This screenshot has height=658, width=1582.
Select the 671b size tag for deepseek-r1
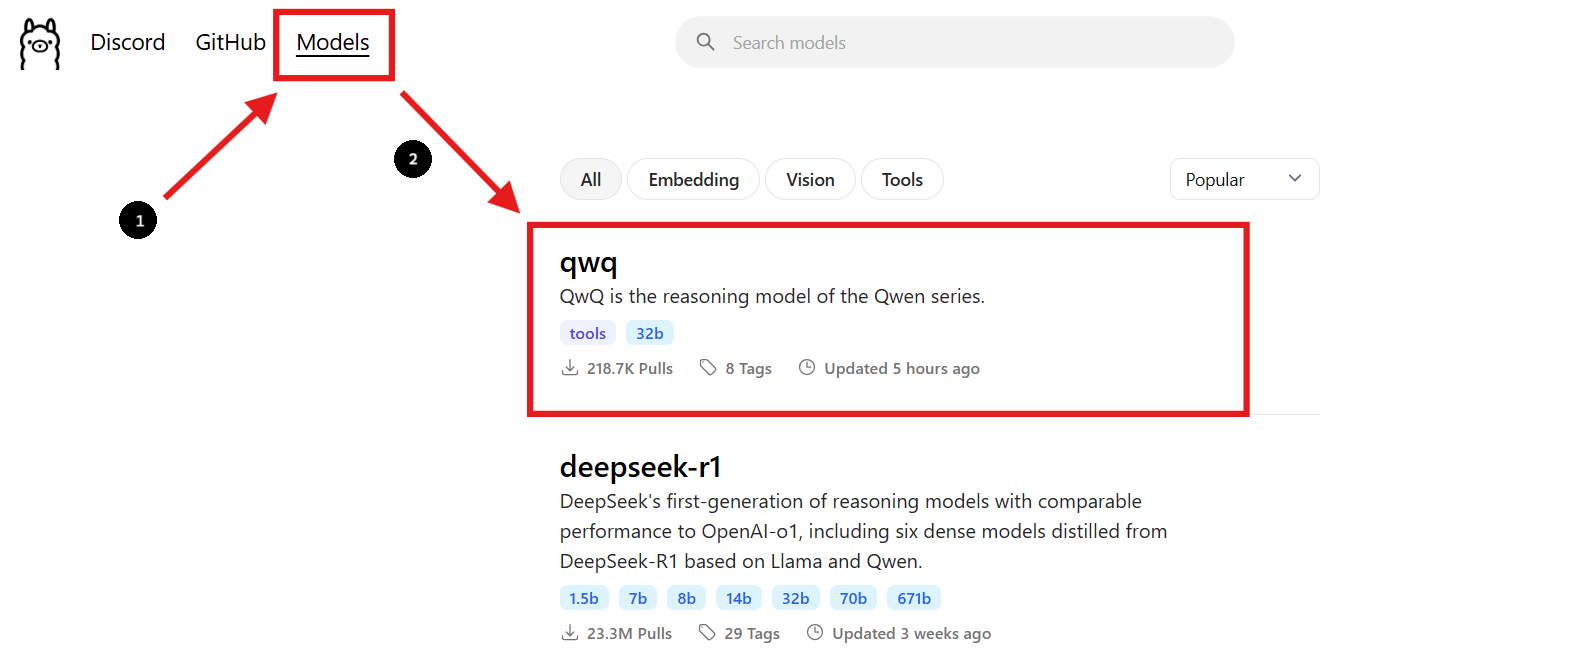point(914,598)
